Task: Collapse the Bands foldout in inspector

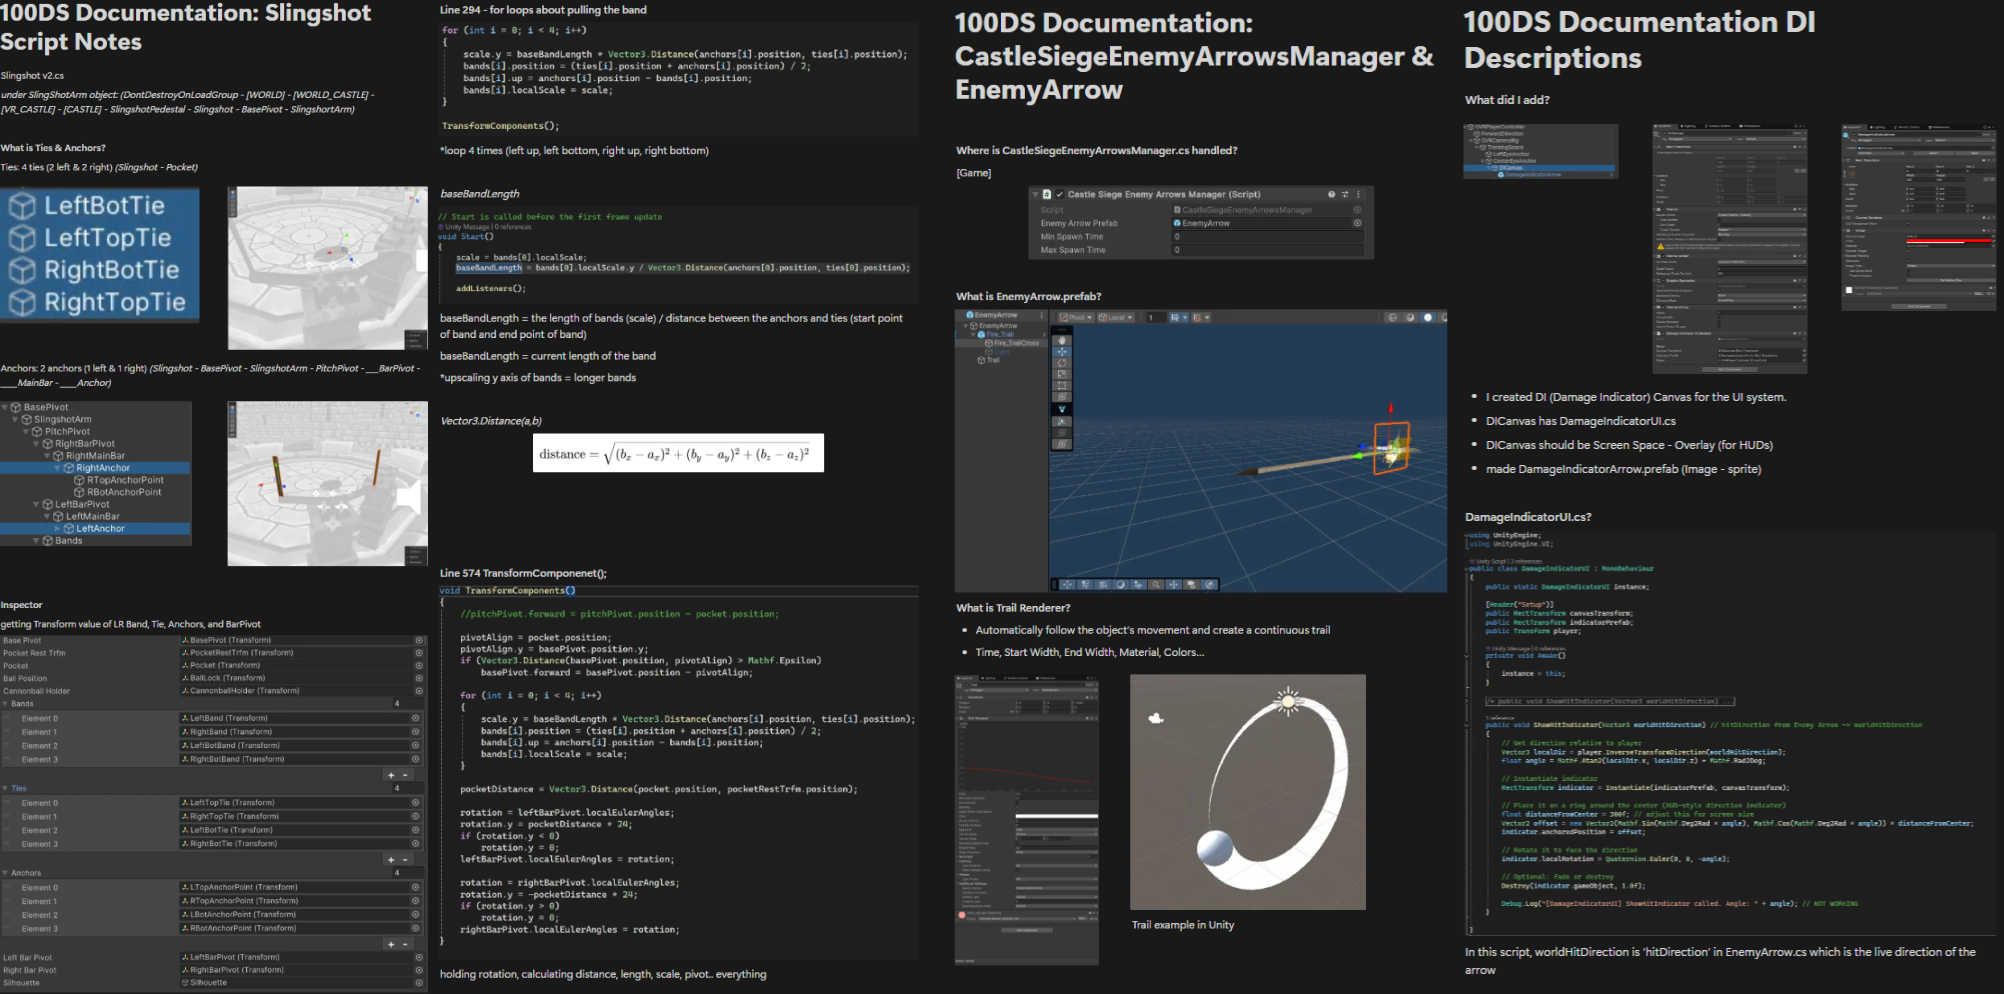Action: [x=5, y=704]
